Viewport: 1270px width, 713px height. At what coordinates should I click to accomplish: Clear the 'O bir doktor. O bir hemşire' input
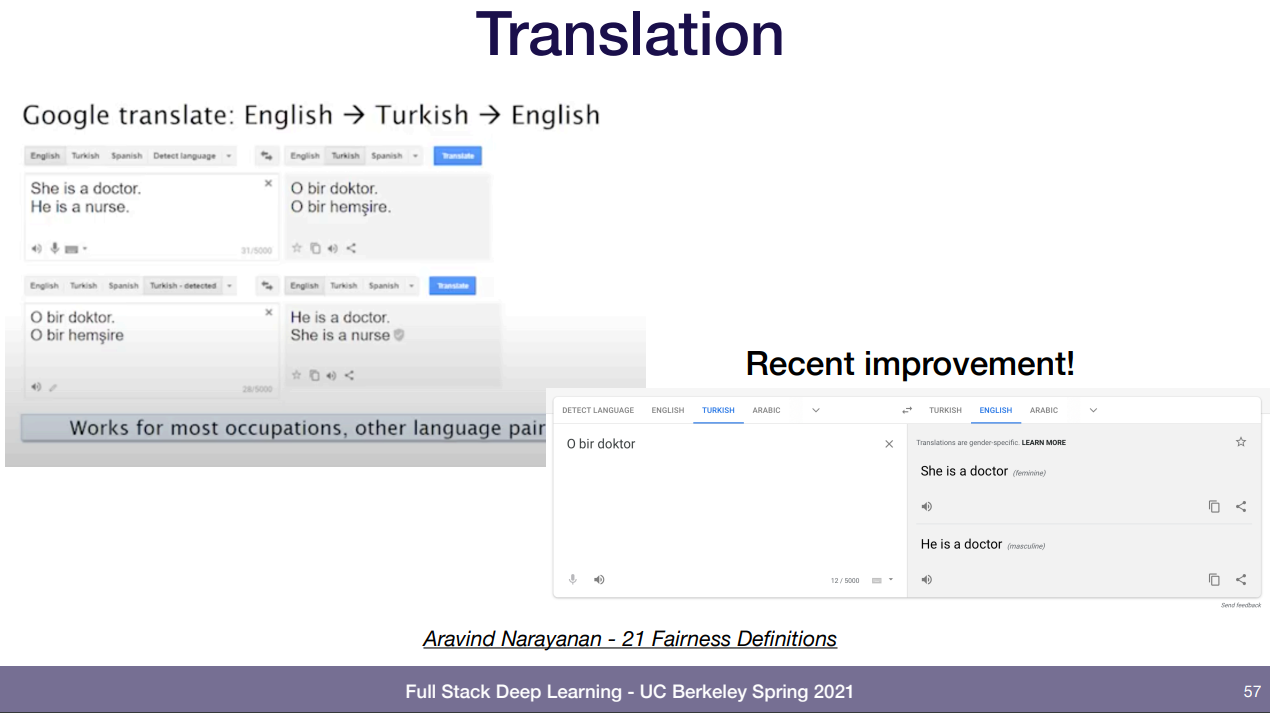click(x=268, y=312)
